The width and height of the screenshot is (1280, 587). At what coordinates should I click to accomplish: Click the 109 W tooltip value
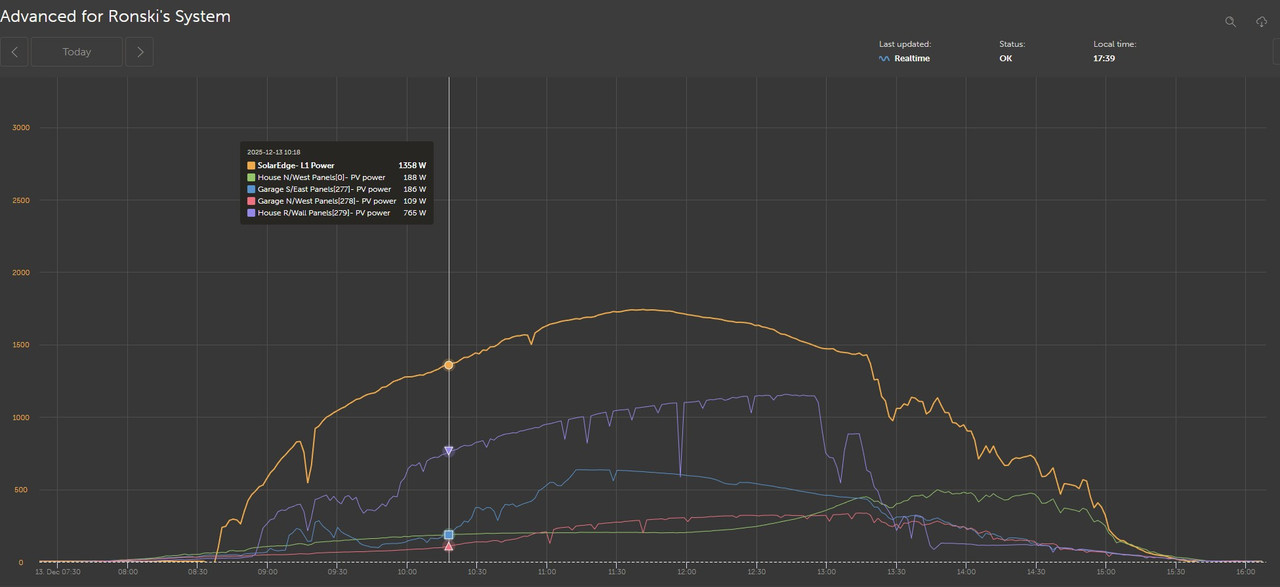click(415, 201)
